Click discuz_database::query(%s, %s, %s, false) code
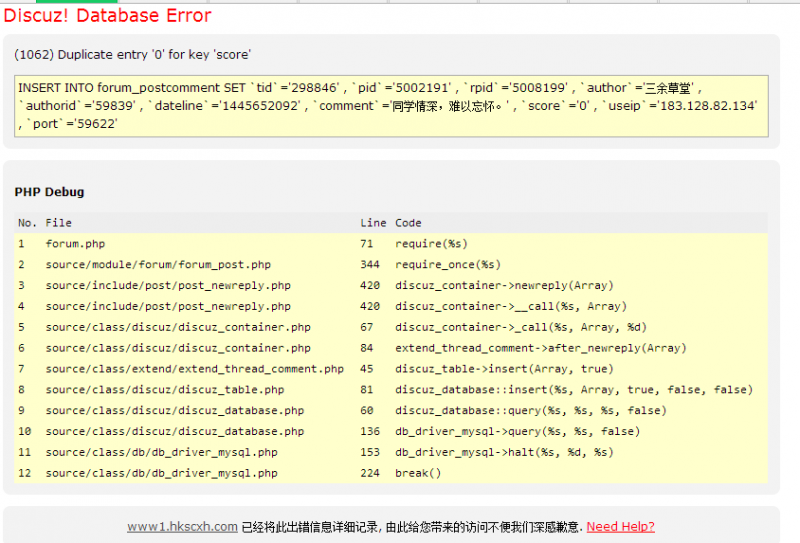 pyautogui.click(x=531, y=410)
